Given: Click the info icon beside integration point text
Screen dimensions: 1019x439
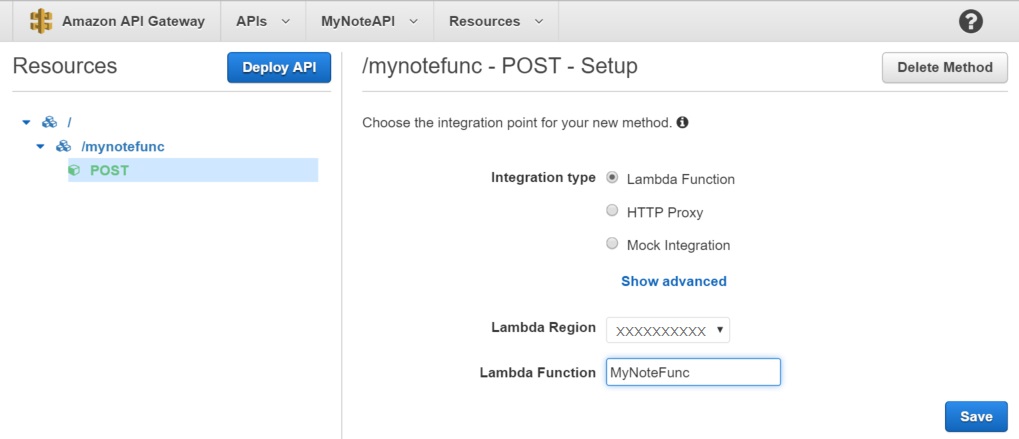Looking at the screenshot, I should [682, 121].
